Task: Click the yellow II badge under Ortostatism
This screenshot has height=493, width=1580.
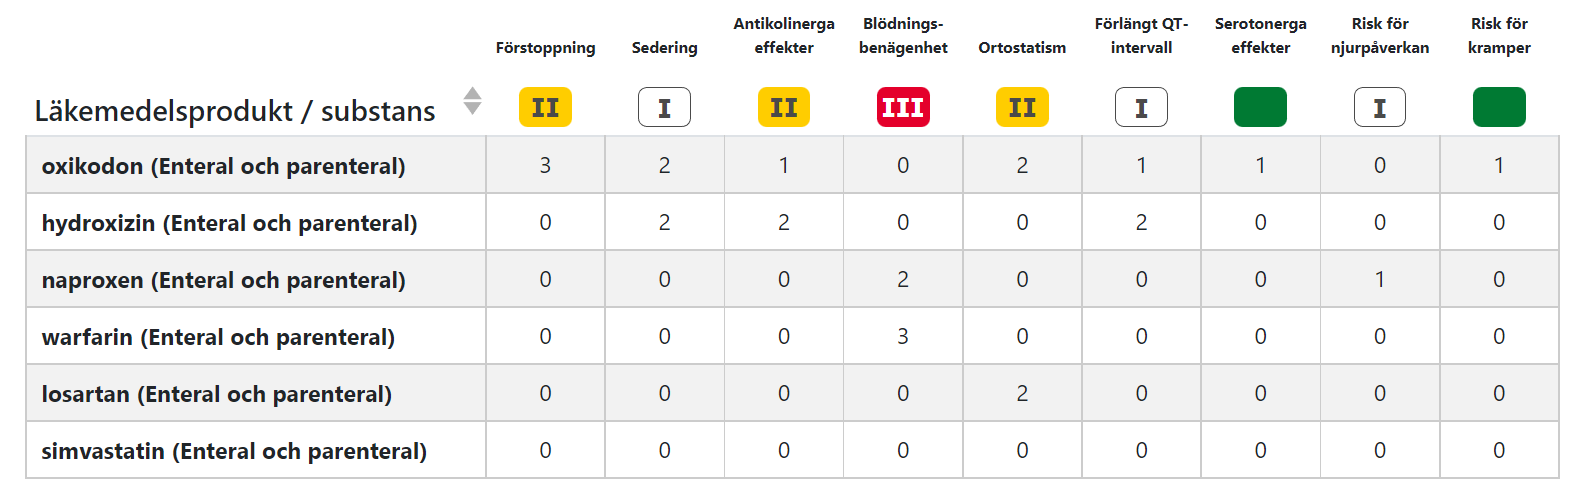Action: click(x=1022, y=108)
